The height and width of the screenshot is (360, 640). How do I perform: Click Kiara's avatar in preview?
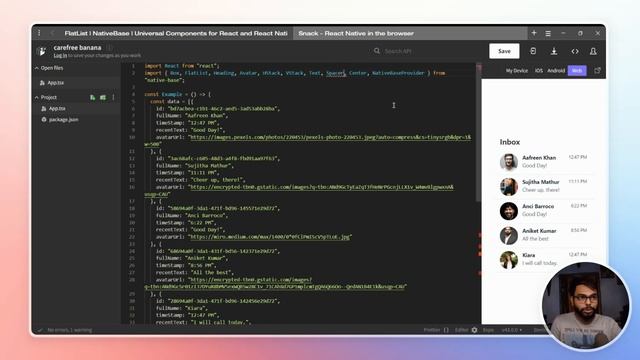[x=509, y=260]
